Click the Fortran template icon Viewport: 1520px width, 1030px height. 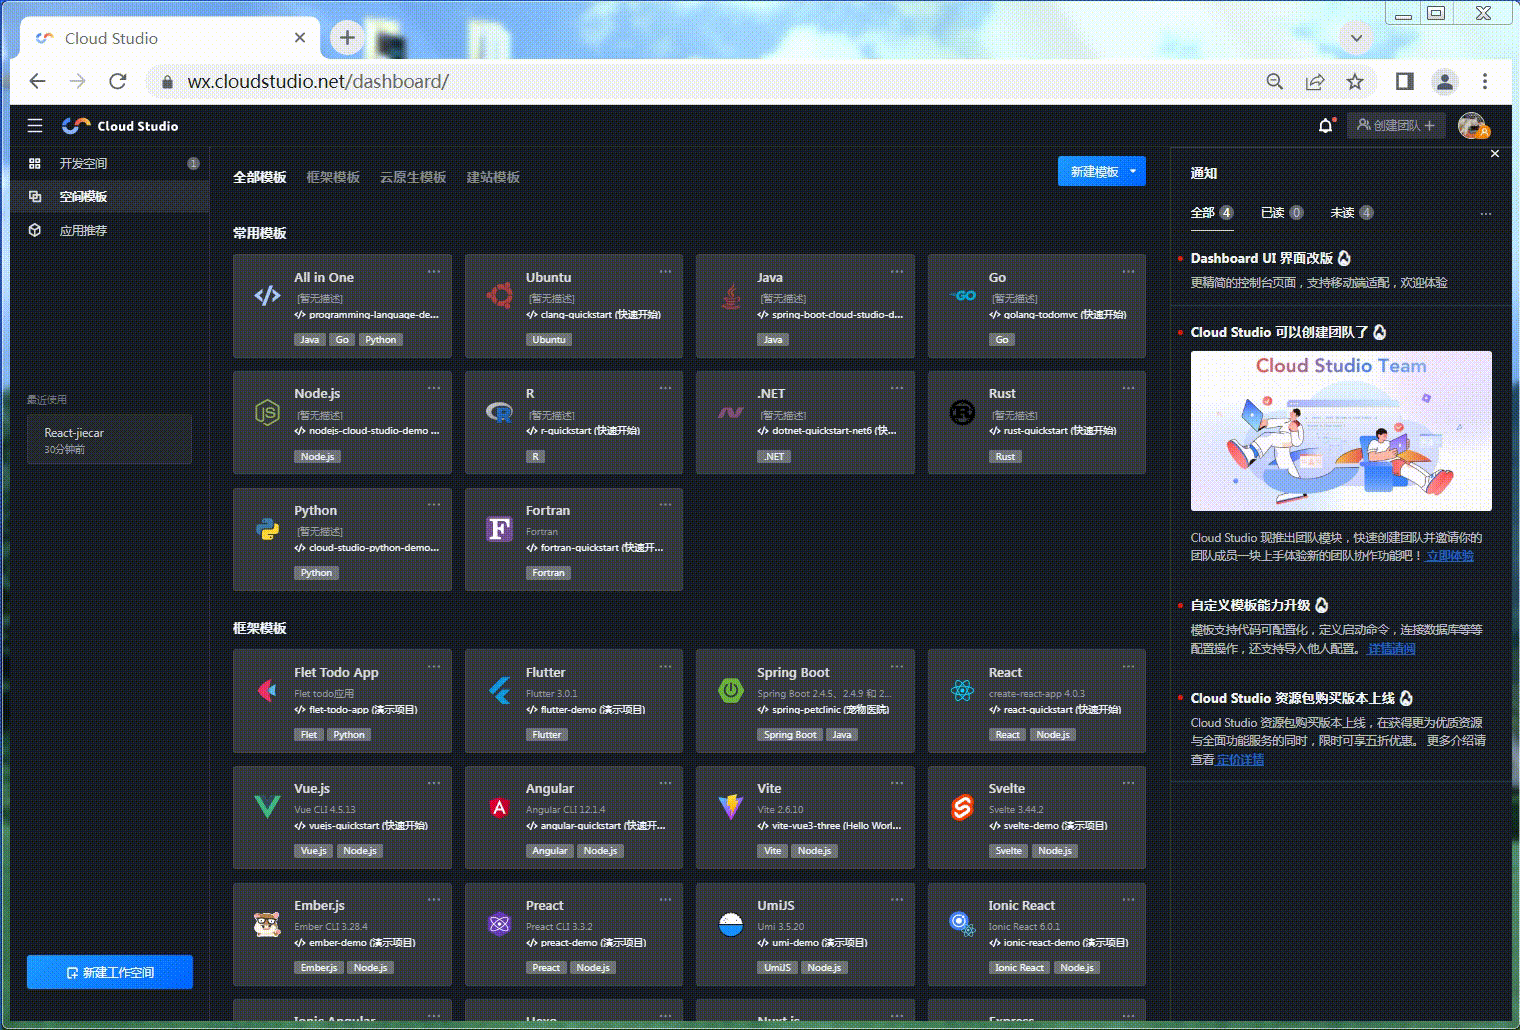[499, 529]
